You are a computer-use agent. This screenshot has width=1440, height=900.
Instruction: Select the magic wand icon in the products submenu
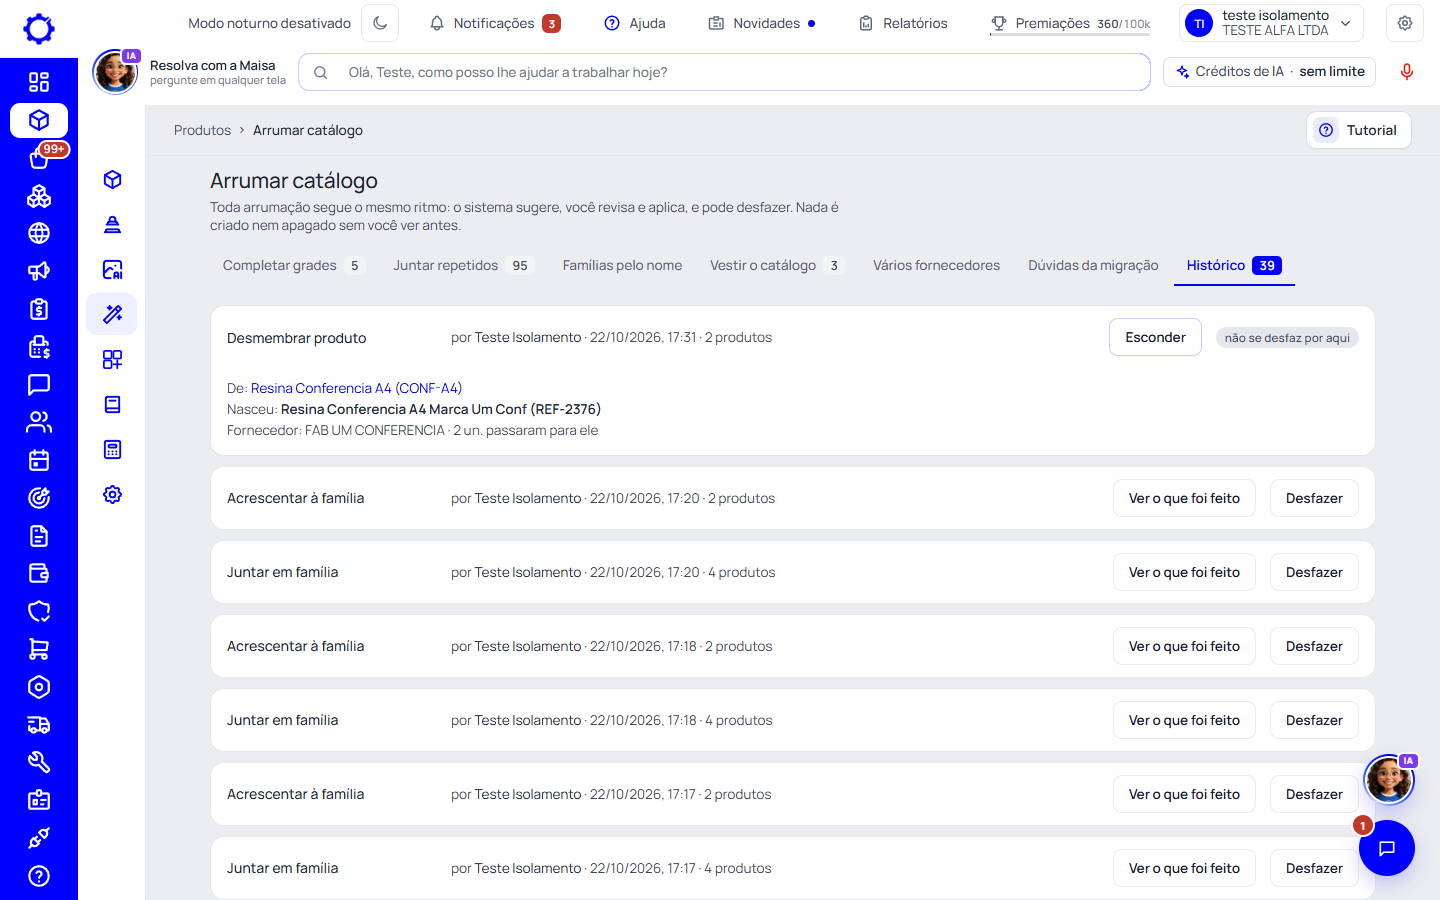point(112,314)
